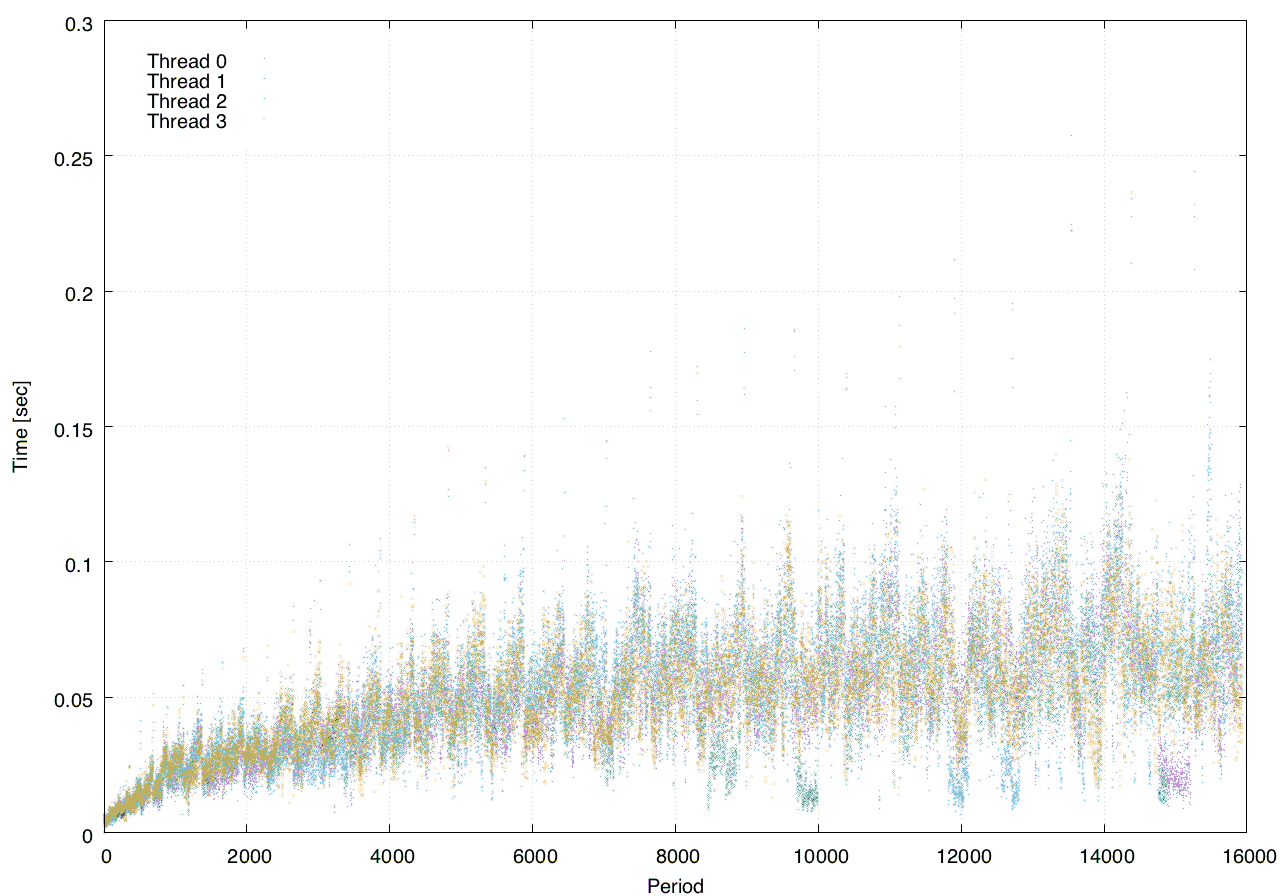Click the 2000 x-axis tick label
The height and width of the screenshot is (896, 1280).
coord(246,855)
